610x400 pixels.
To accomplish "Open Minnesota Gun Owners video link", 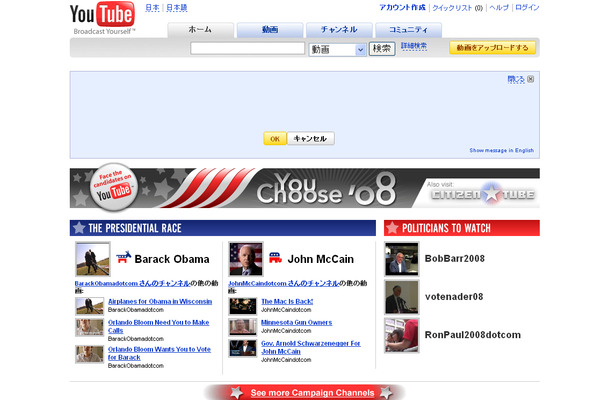I will point(296,323).
